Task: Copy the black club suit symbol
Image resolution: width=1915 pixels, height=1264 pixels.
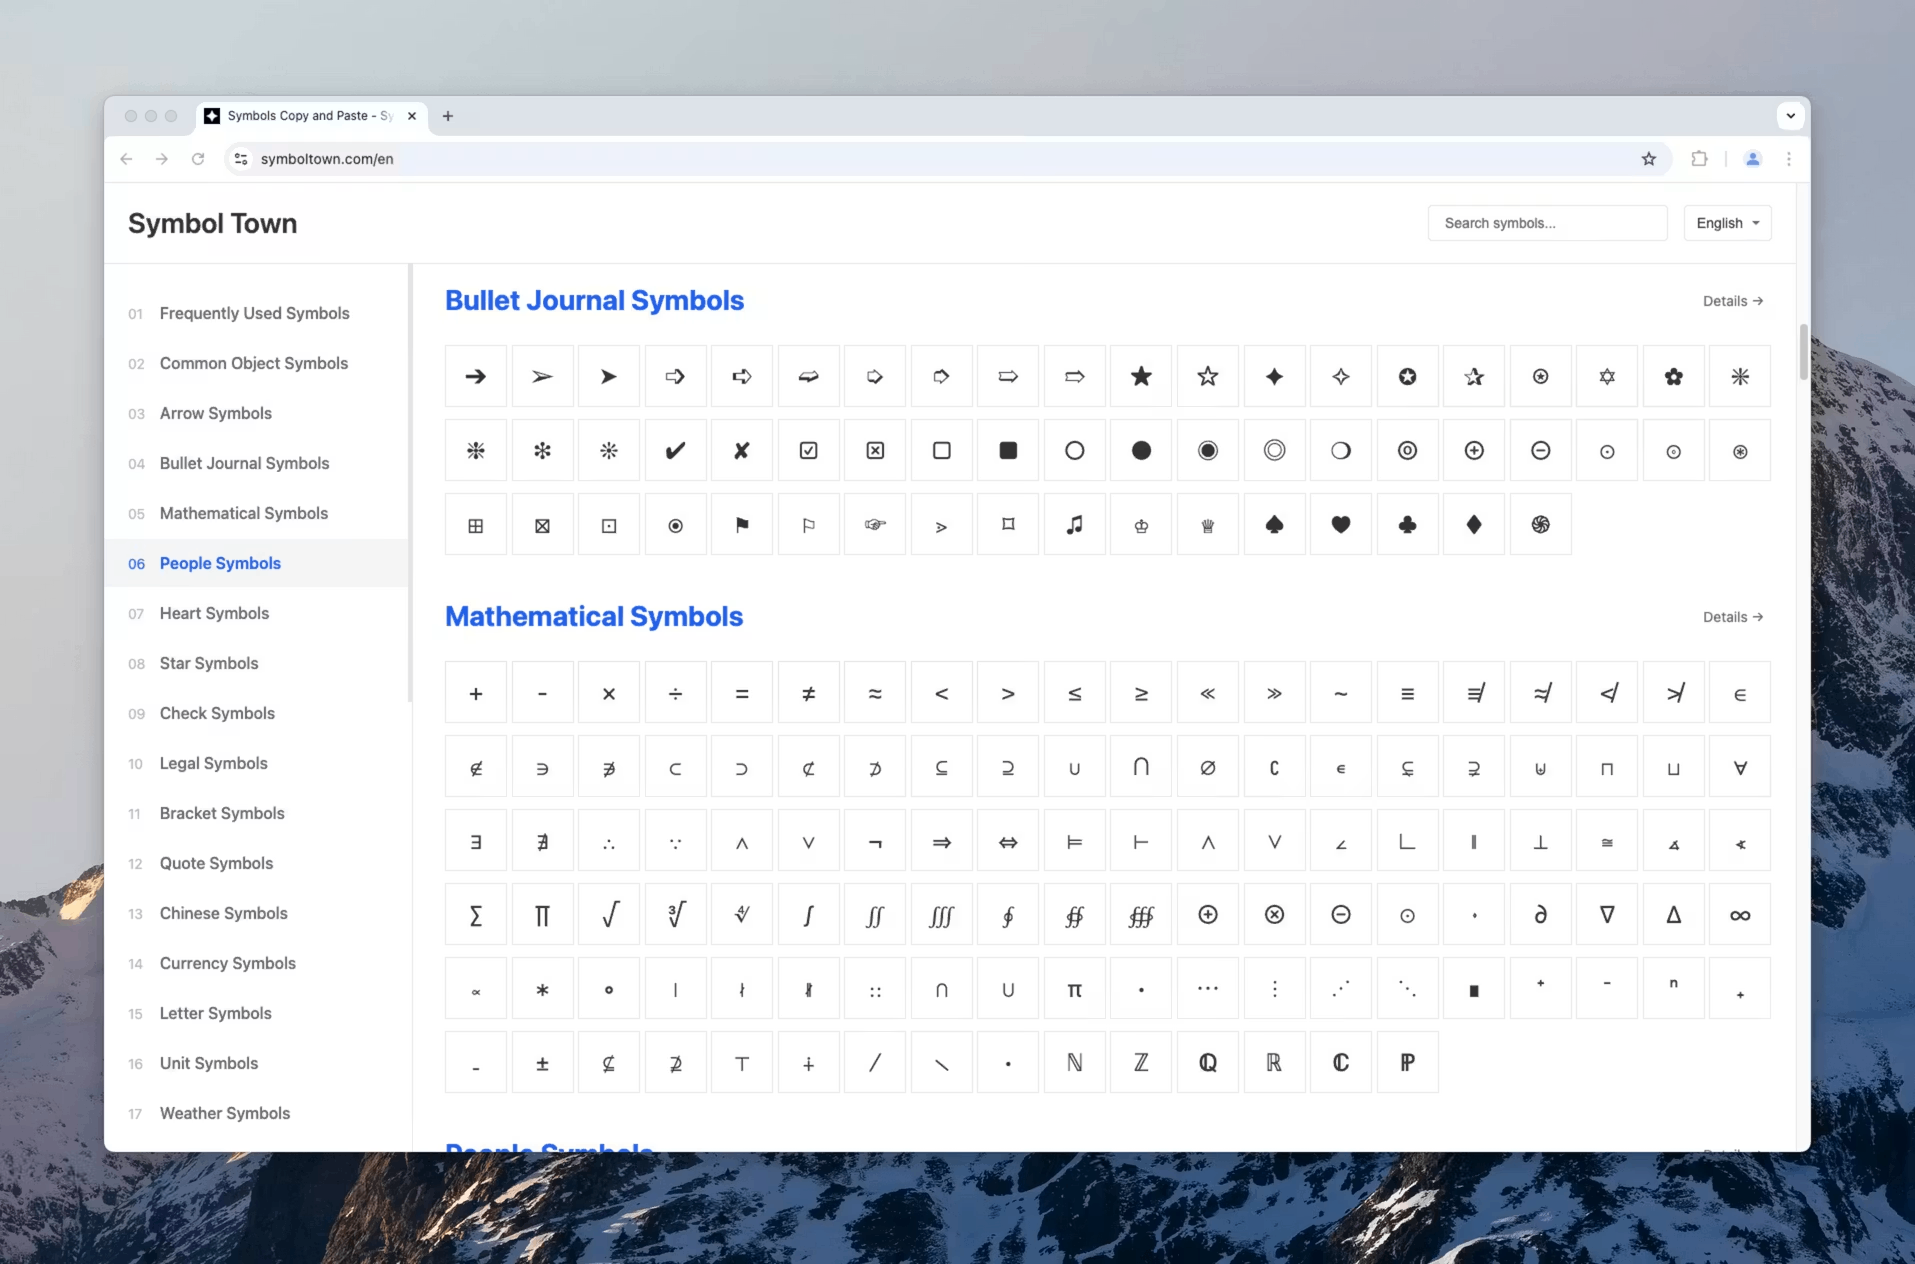Action: point(1407,524)
